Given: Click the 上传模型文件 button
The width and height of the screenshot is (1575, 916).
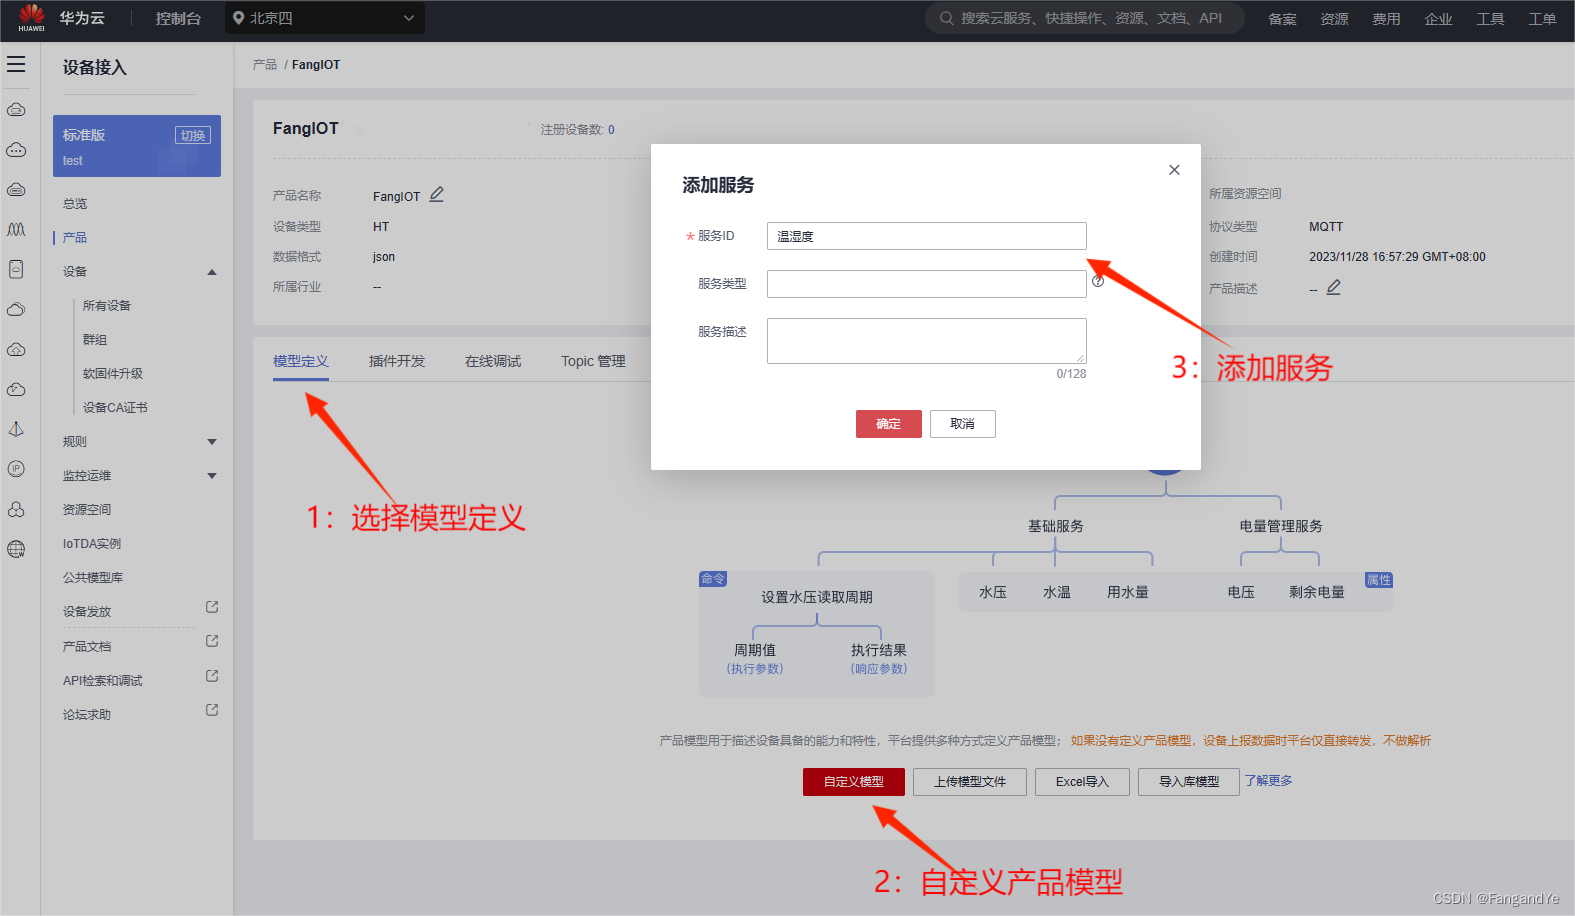Looking at the screenshot, I should coord(970,782).
